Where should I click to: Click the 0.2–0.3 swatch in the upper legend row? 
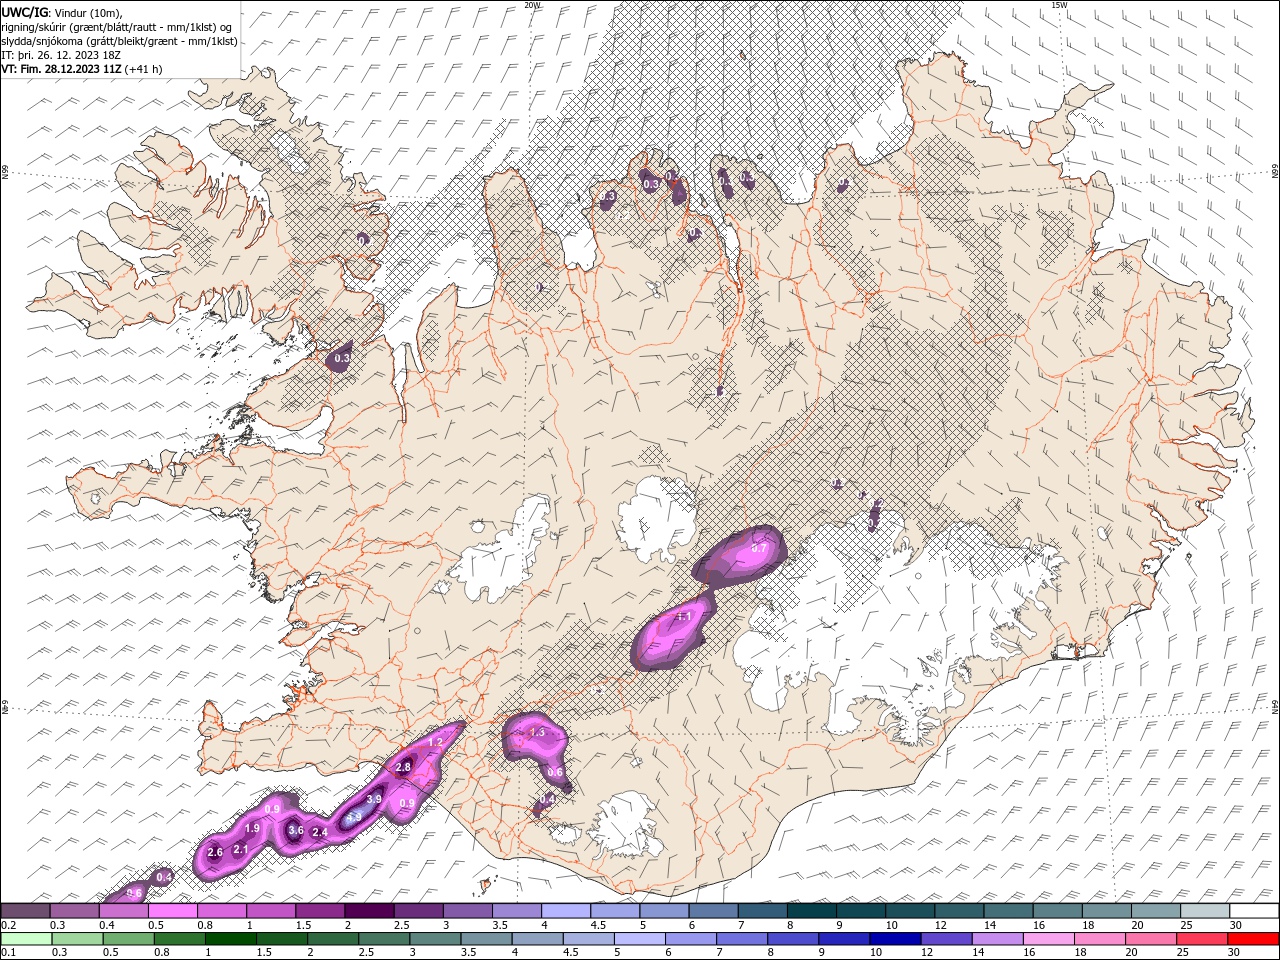point(26,910)
